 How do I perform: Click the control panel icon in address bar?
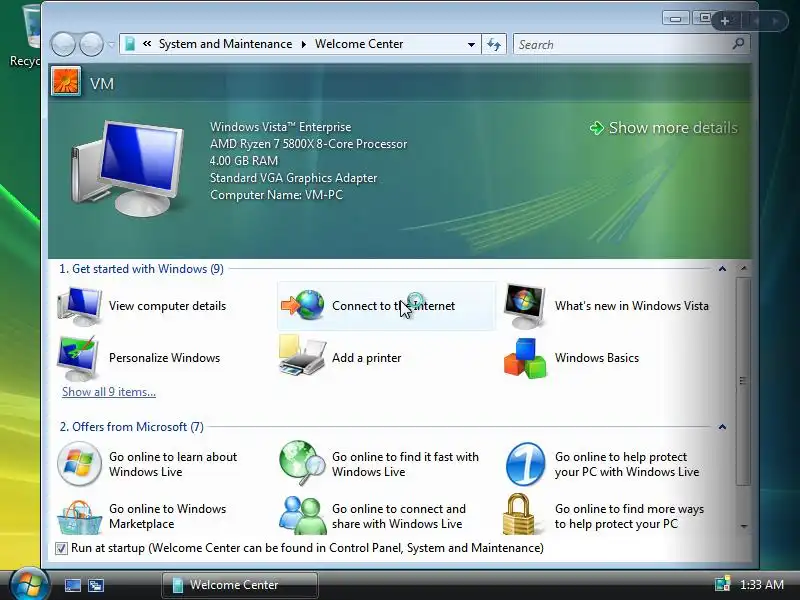pos(130,44)
